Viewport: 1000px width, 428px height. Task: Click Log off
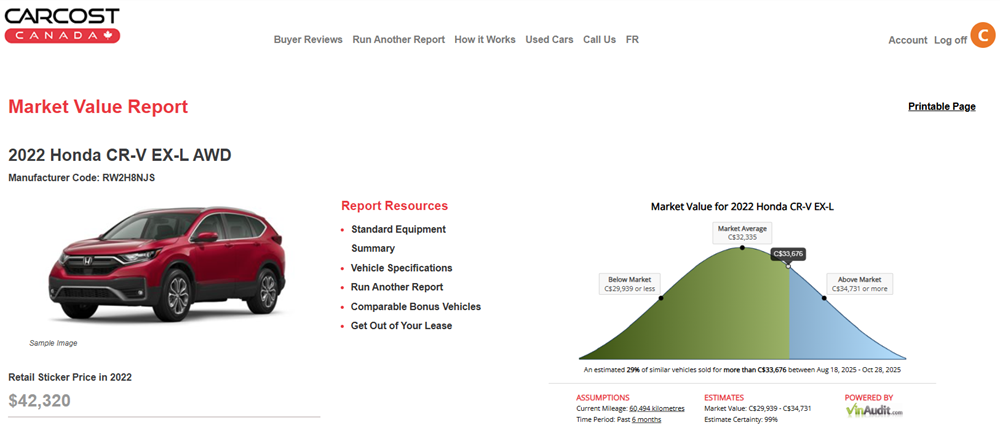[x=950, y=40]
